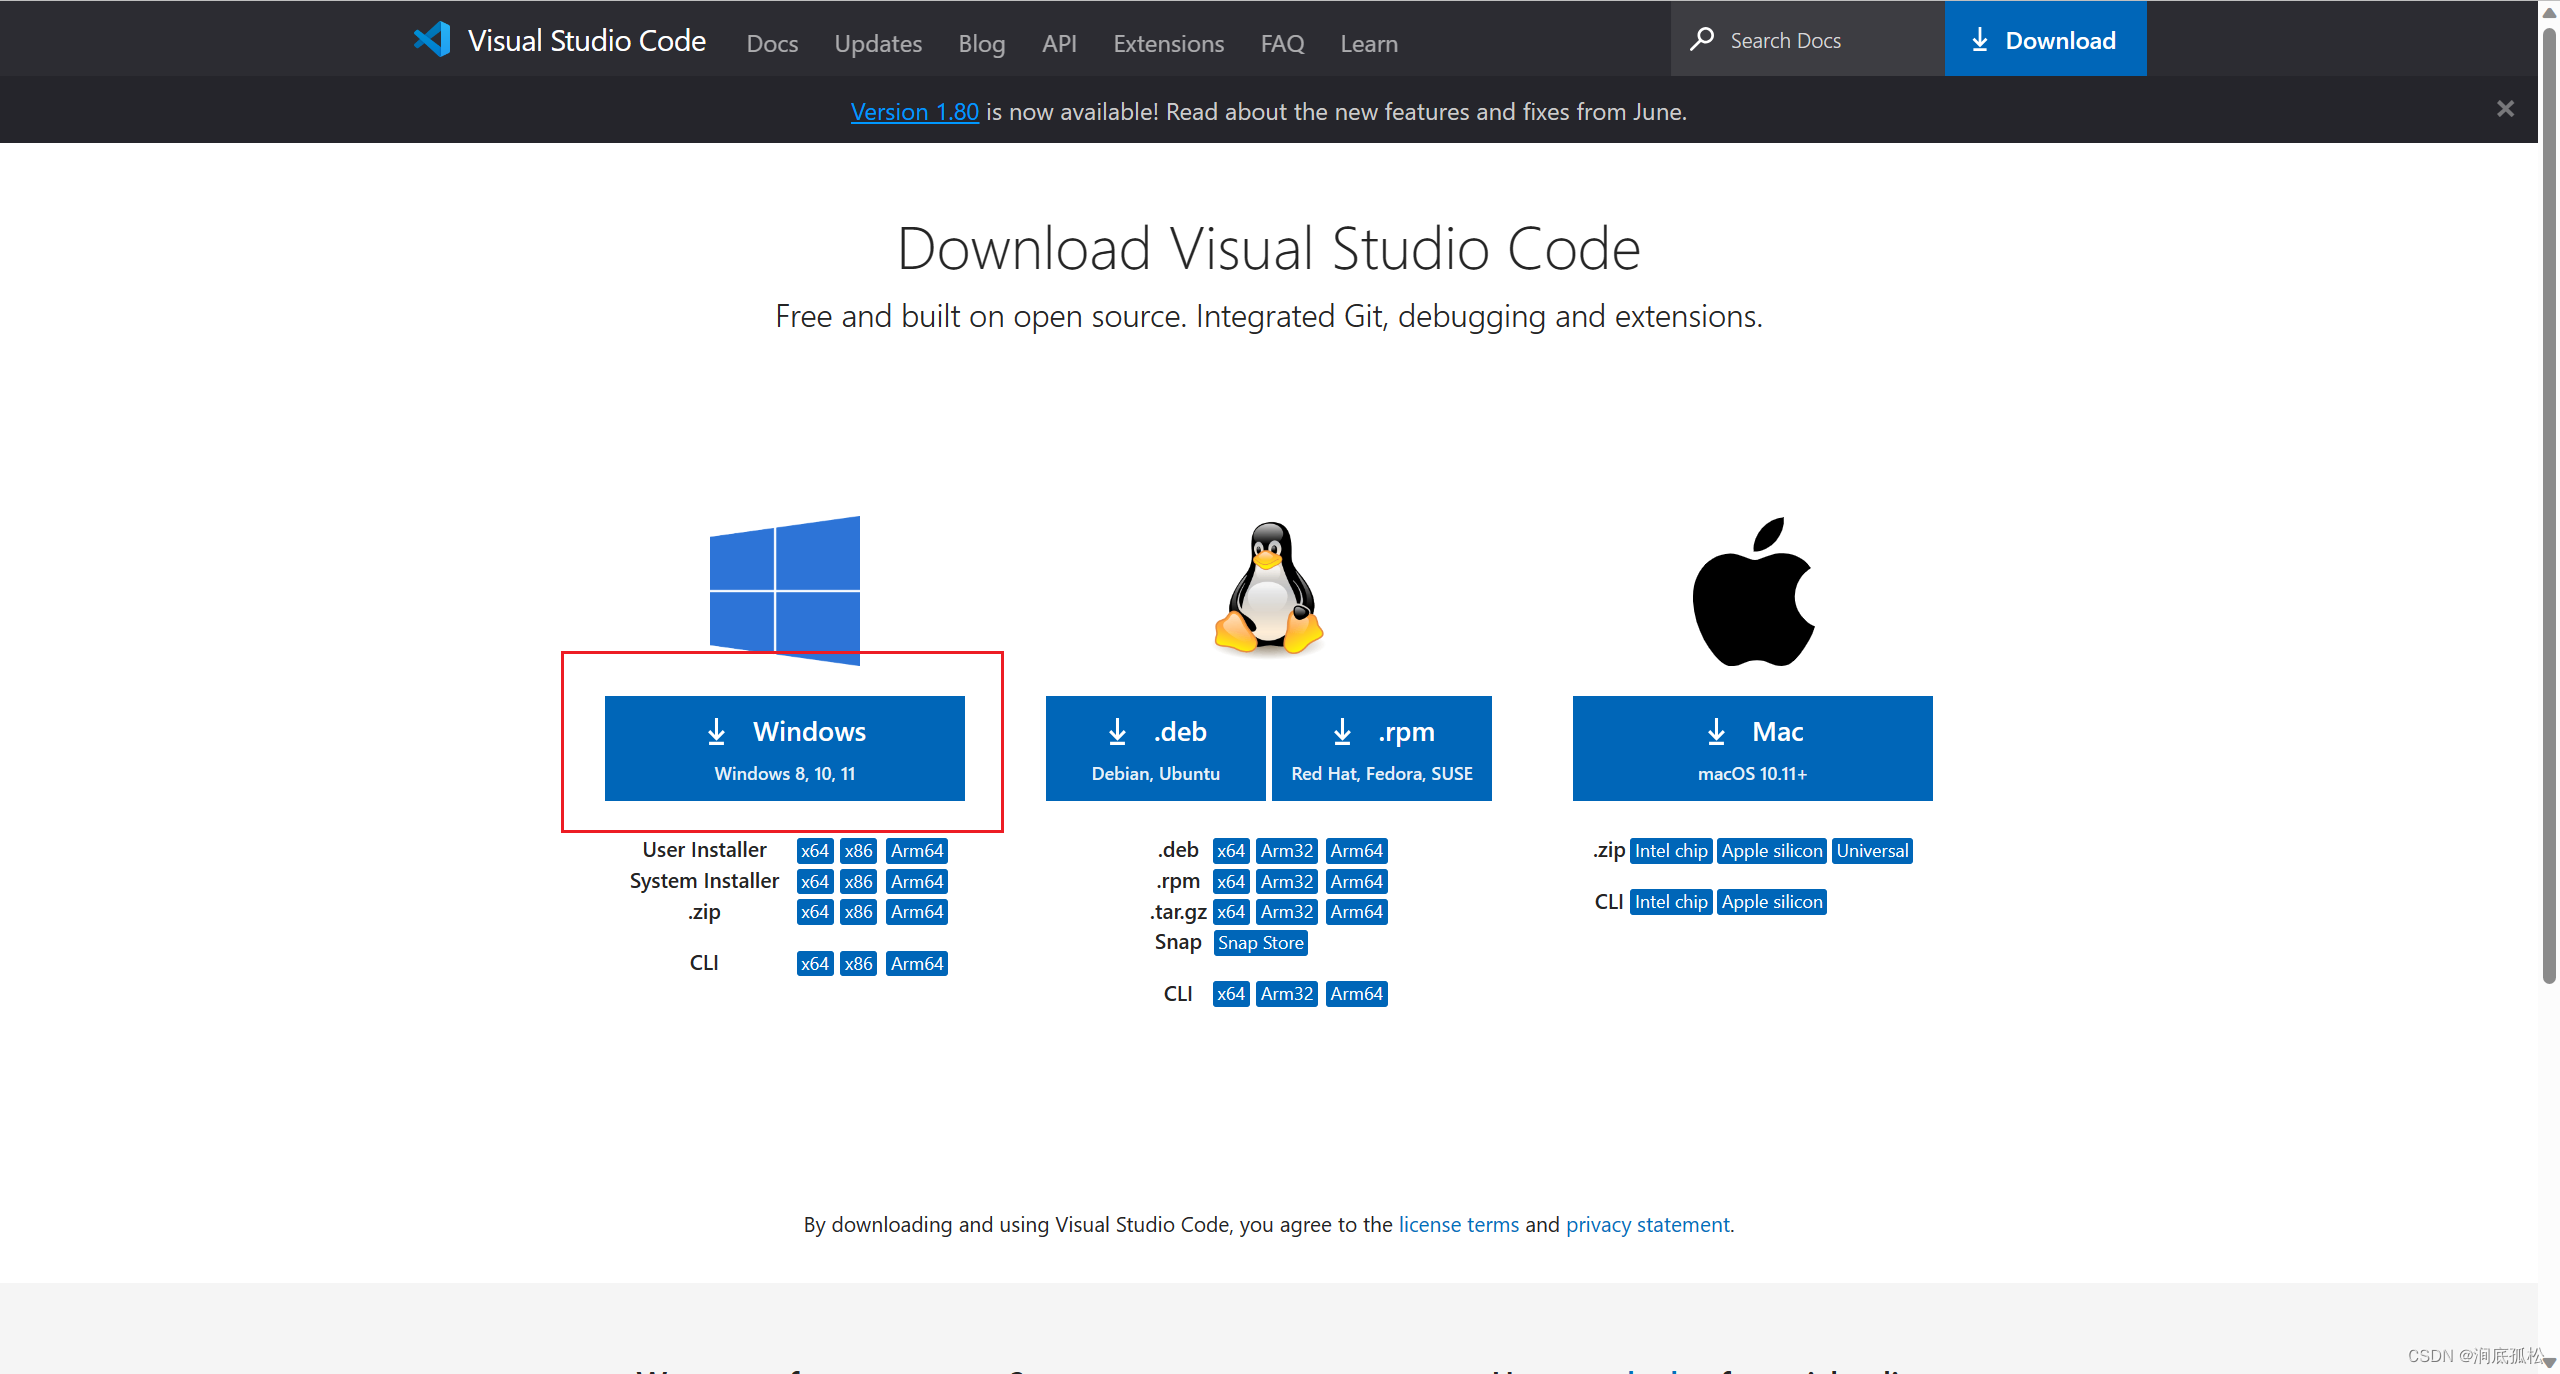The image size is (2560, 1374).
Task: Download Windows System Installer Arm64
Action: pyautogui.click(x=917, y=881)
